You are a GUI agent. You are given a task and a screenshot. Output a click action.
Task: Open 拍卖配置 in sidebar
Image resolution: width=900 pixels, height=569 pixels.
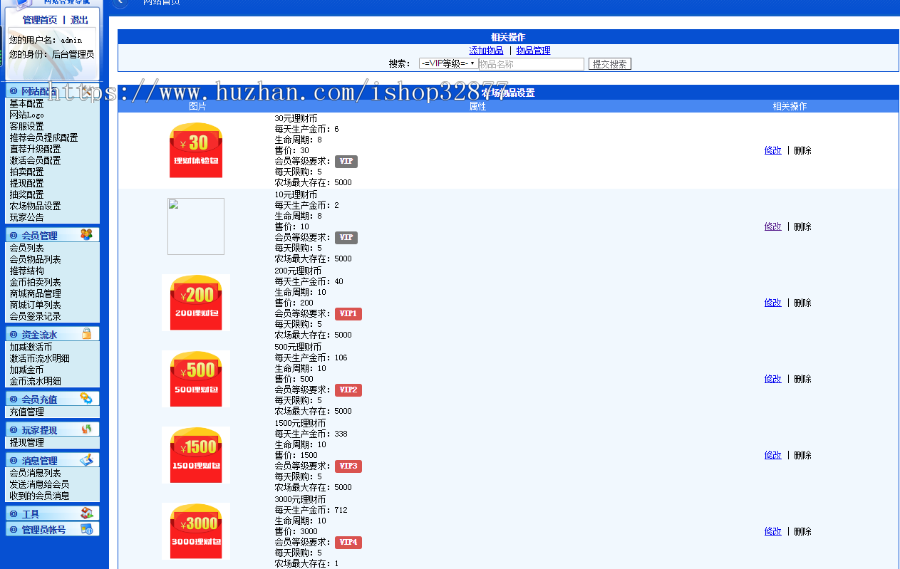[26, 172]
